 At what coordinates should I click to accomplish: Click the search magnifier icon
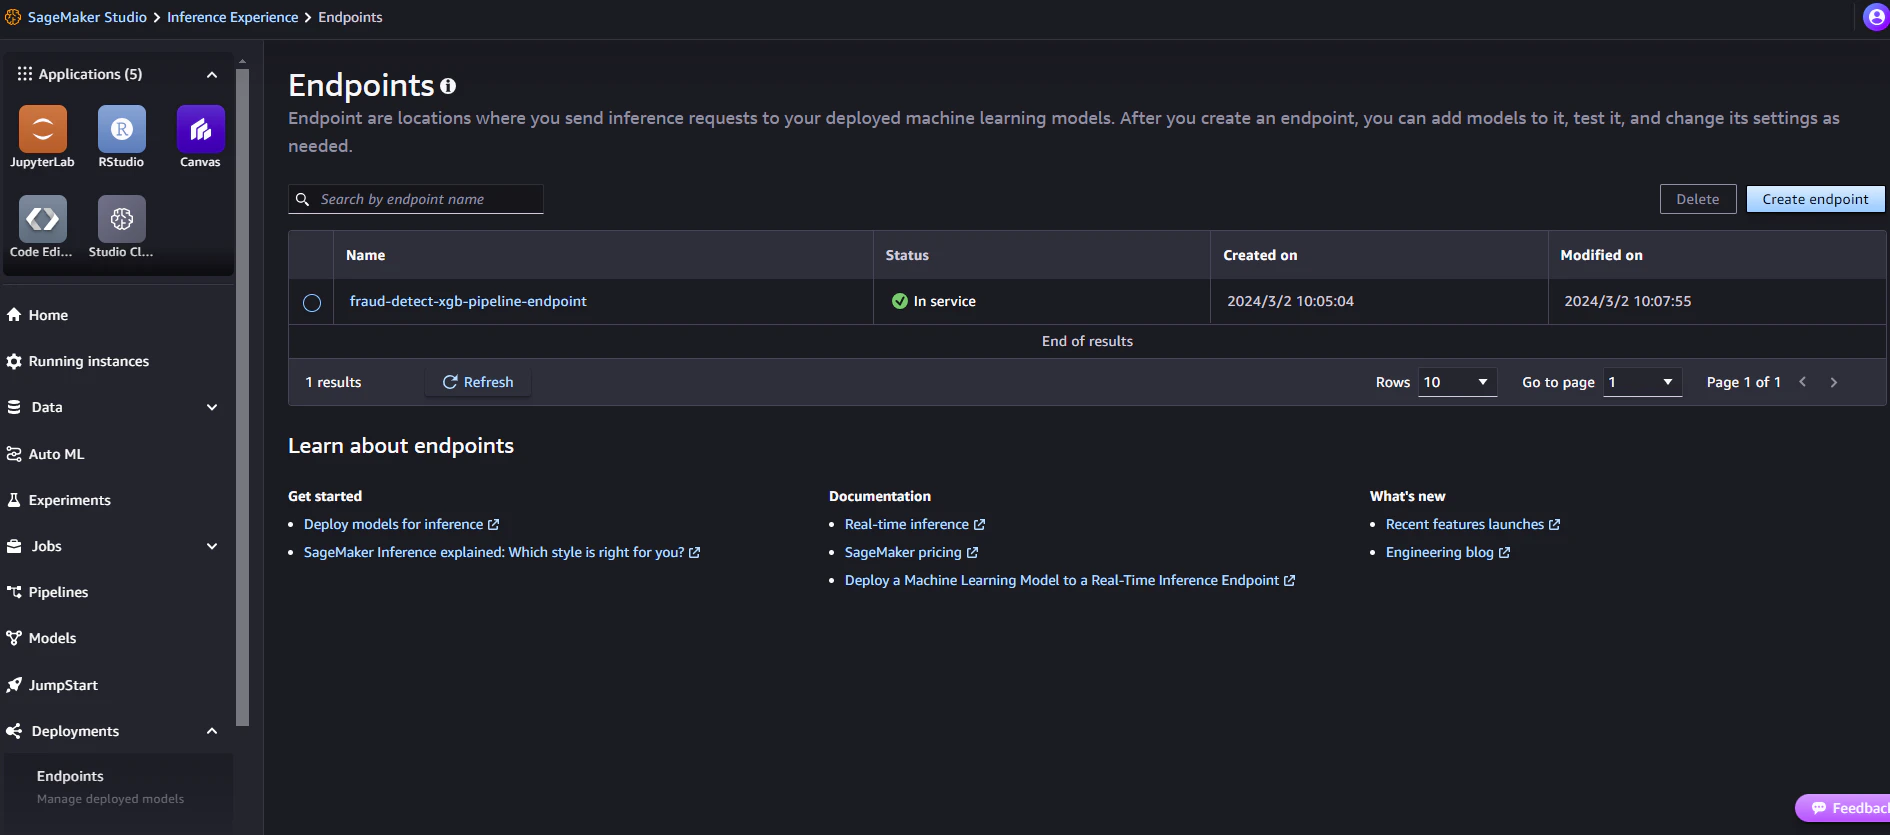coord(302,199)
